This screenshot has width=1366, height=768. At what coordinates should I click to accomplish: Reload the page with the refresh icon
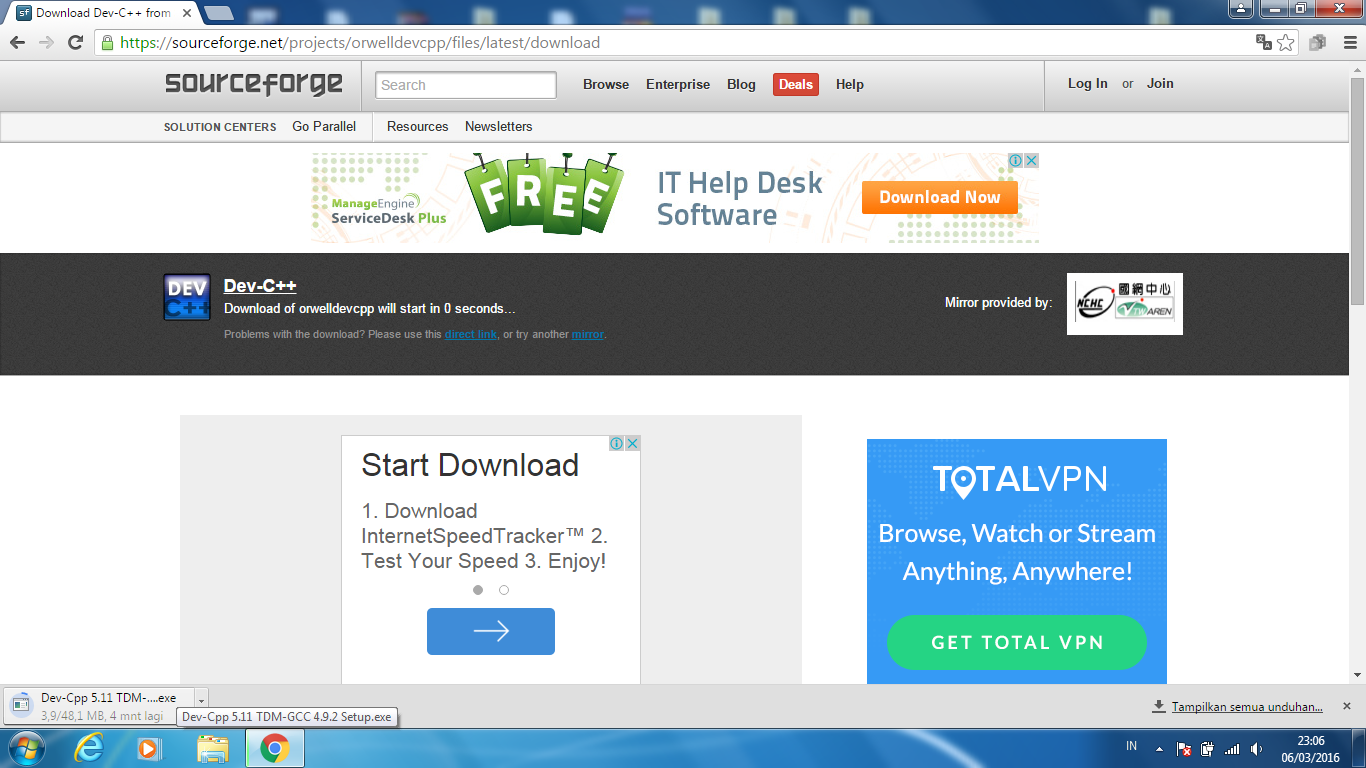coord(75,42)
